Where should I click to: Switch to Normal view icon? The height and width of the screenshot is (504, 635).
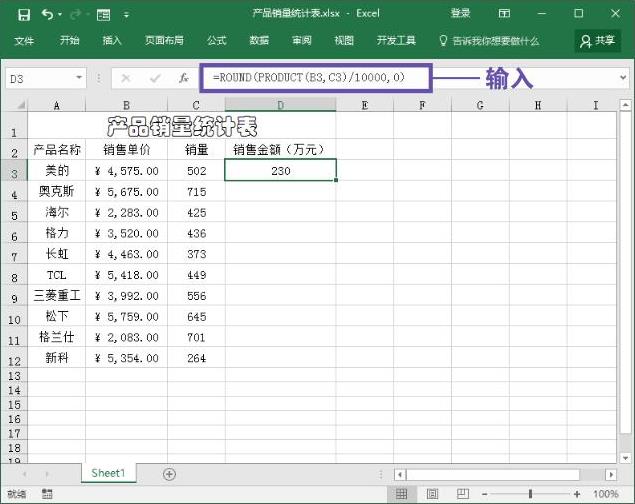click(x=401, y=494)
